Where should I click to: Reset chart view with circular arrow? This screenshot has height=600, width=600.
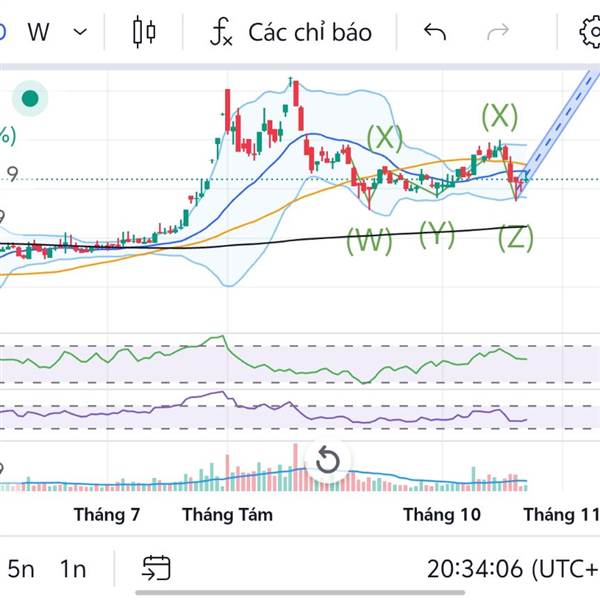coord(328,460)
